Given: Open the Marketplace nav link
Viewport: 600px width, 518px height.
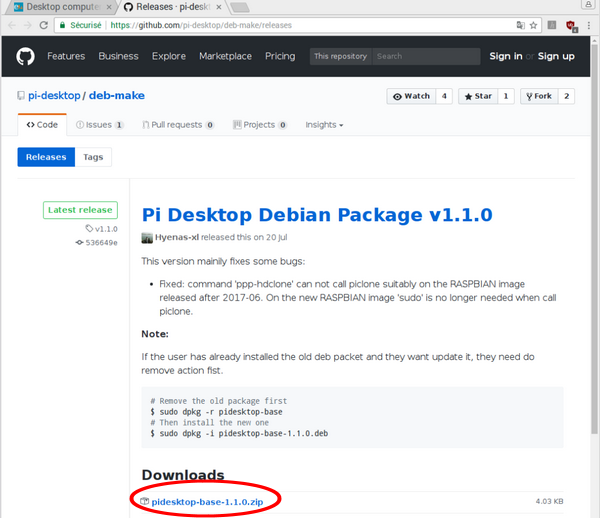Looking at the screenshot, I should 225,56.
